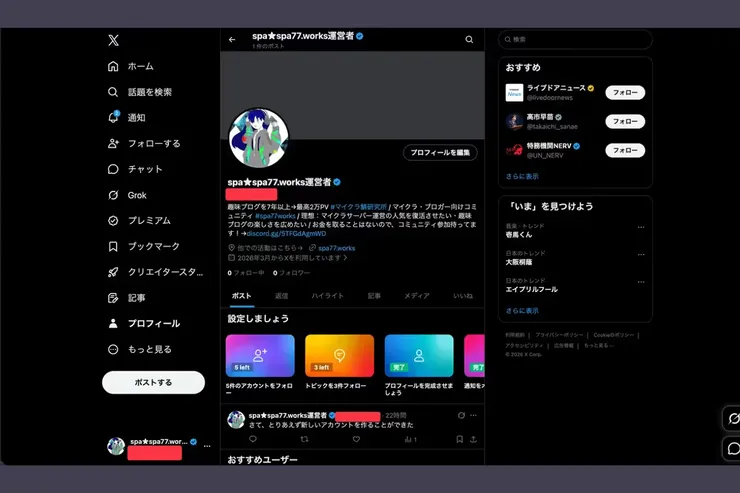Open the Home (ホーム) icon

(x=113, y=66)
